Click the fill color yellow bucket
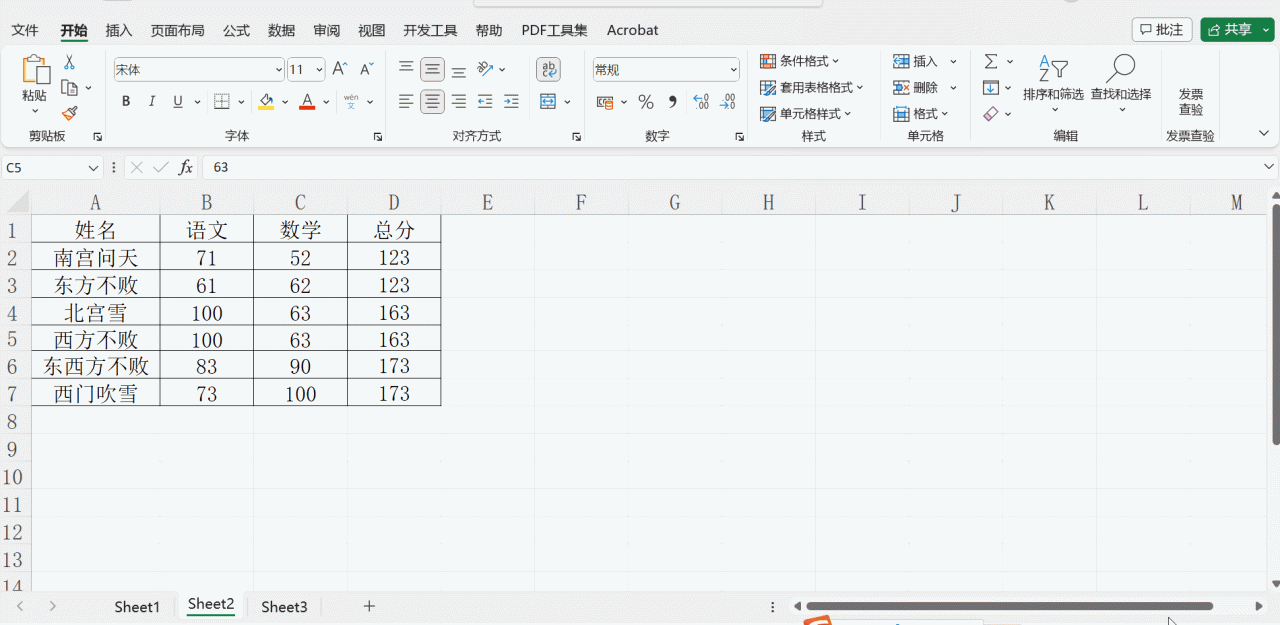This screenshot has height=625, width=1280. [x=266, y=101]
